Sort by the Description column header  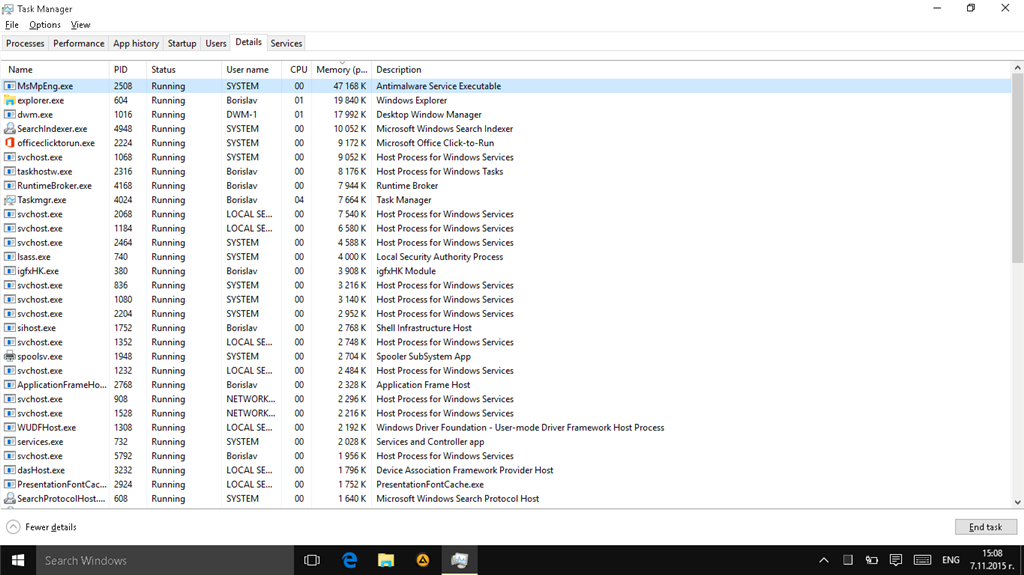tap(691, 69)
